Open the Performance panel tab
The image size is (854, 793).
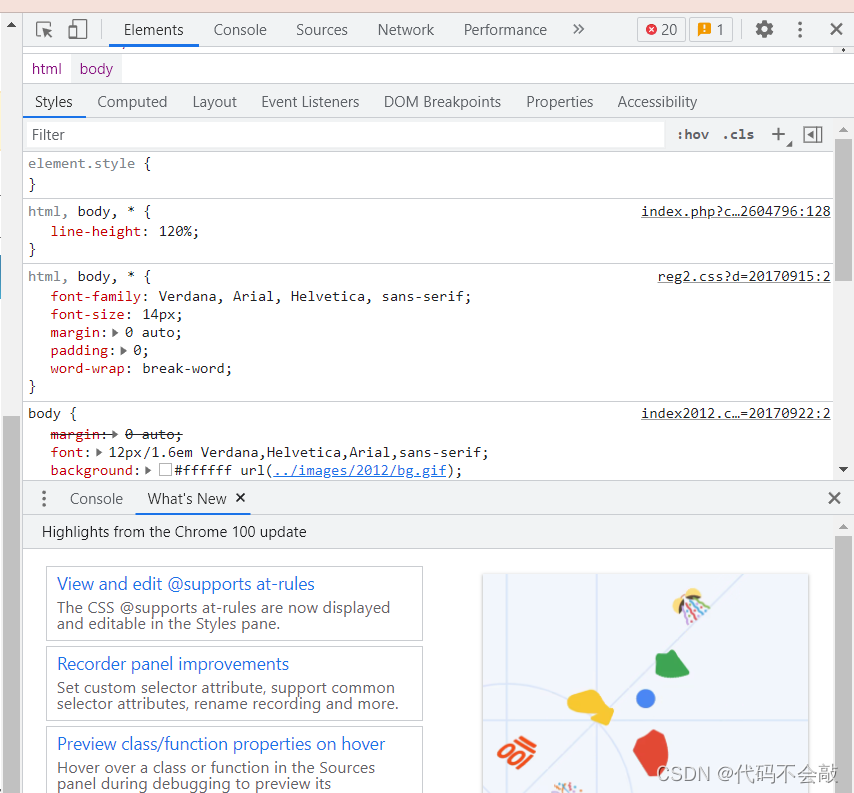click(505, 30)
